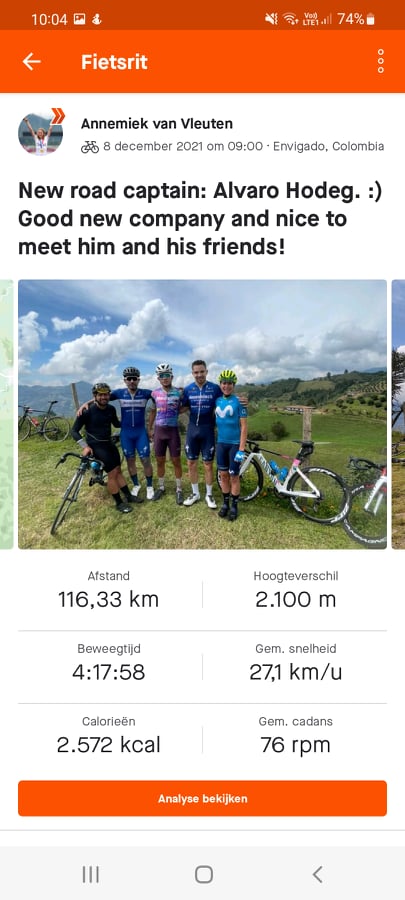Open the three-dot overflow menu
405x900 pixels.
pyautogui.click(x=380, y=61)
